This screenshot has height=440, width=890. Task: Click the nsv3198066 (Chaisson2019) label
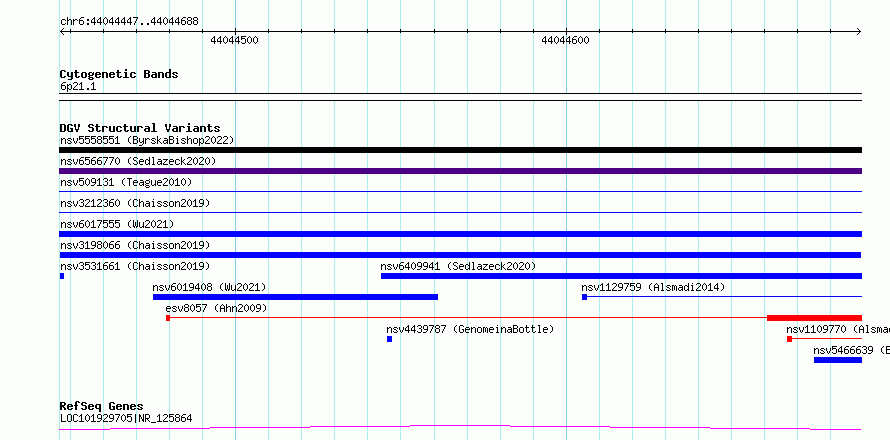coord(135,245)
